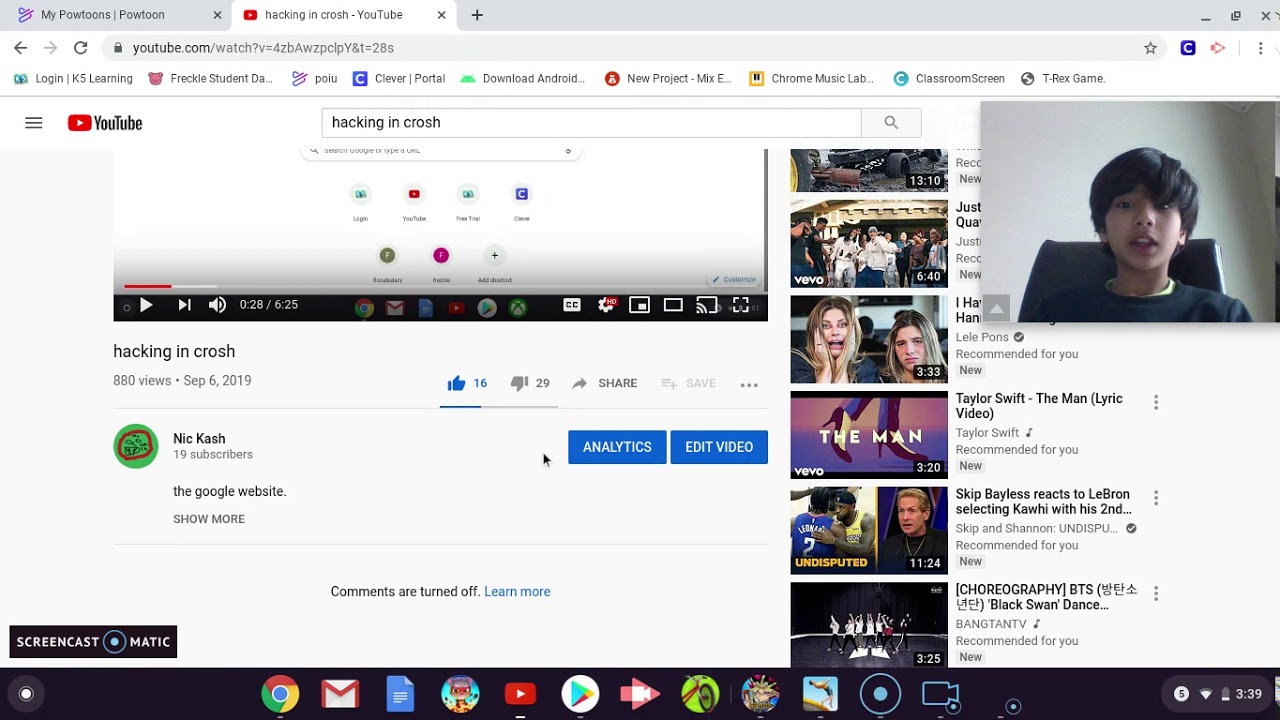Viewport: 1280px width, 720px height.
Task: Click the ChromeOS launcher button
Action: point(26,694)
